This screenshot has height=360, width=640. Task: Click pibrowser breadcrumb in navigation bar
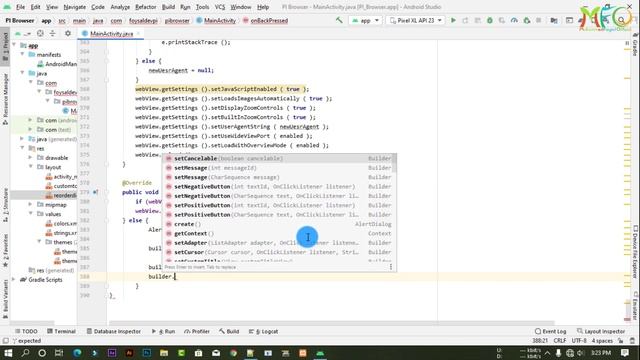tap(177, 20)
